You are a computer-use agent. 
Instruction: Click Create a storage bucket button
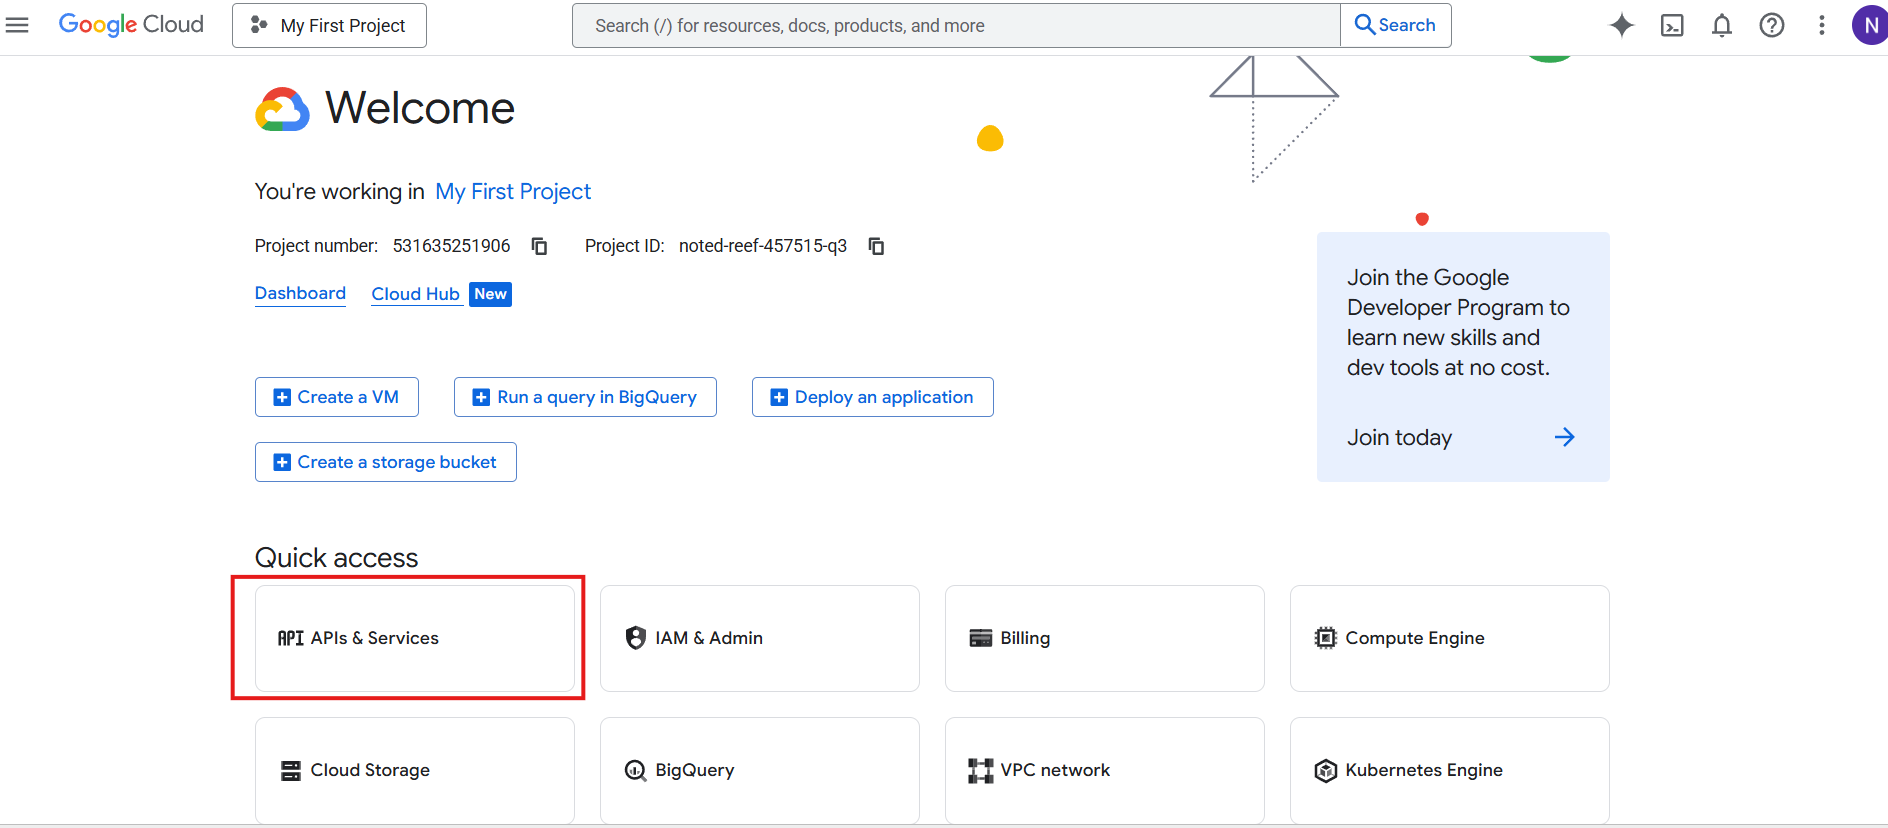[x=385, y=462]
